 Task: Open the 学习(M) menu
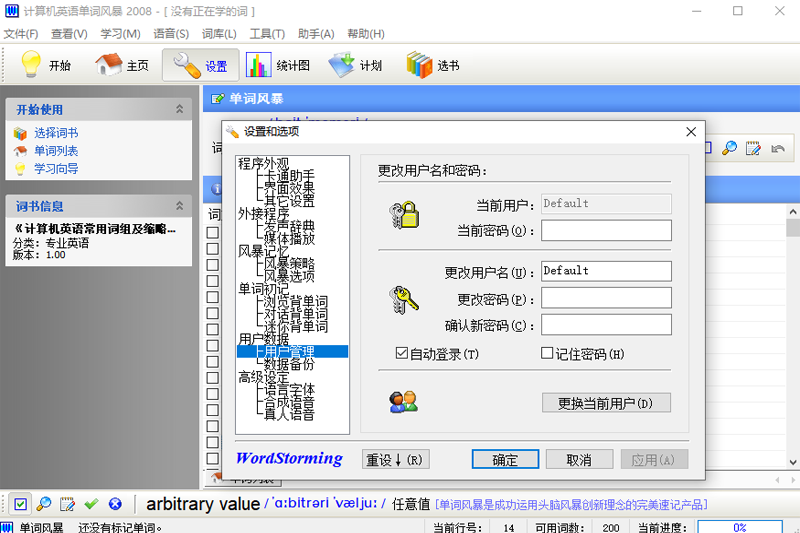pyautogui.click(x=120, y=34)
